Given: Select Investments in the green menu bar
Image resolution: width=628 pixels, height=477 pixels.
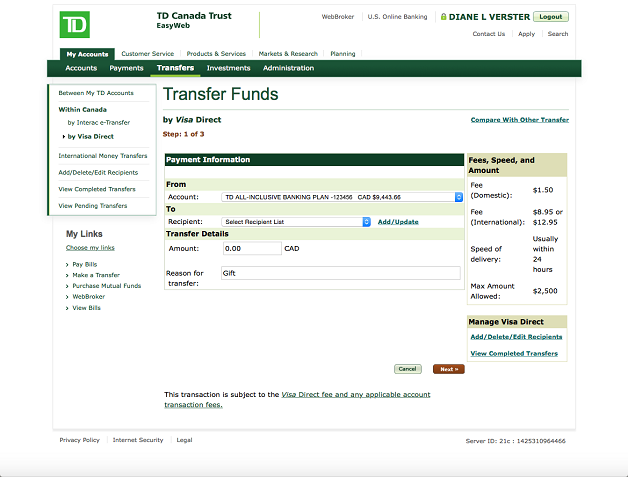Looking at the screenshot, I should (228, 68).
